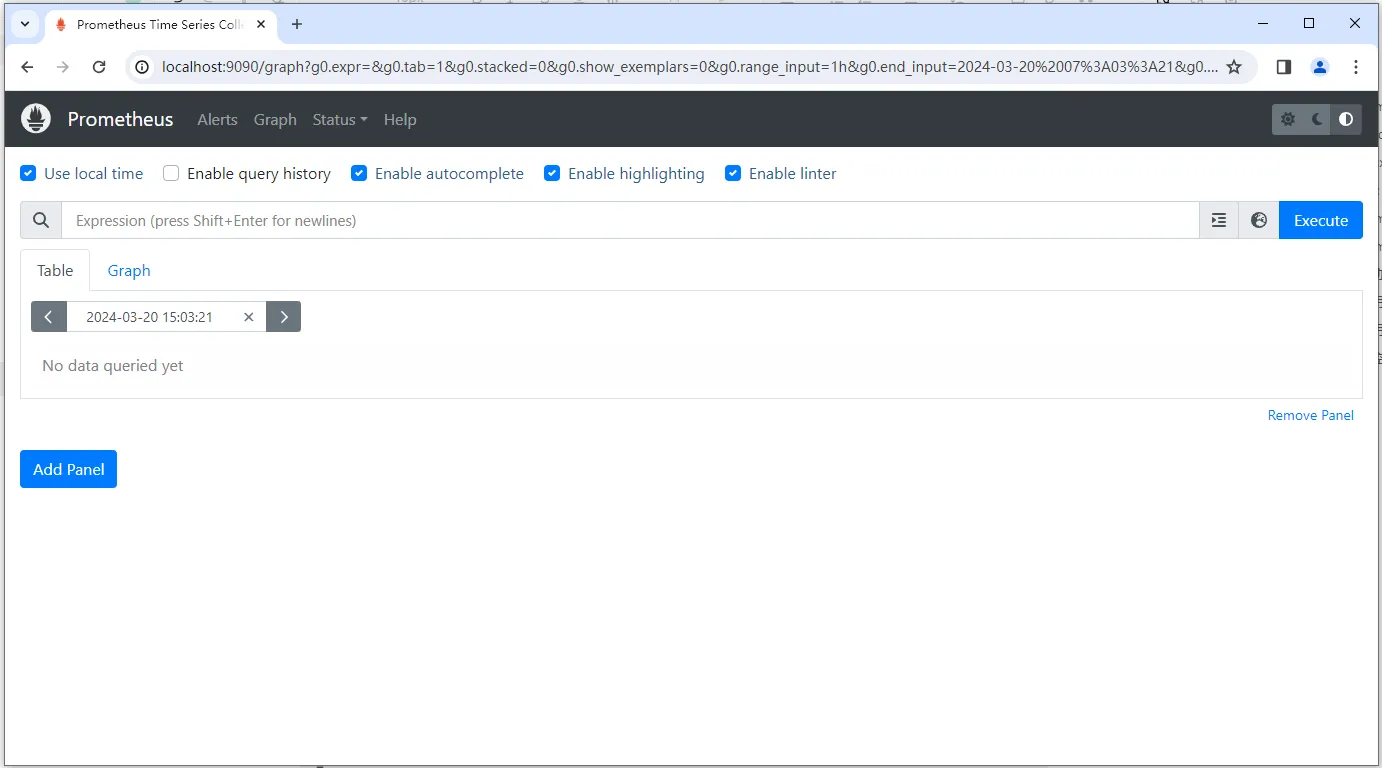This screenshot has height=768, width=1382.
Task: Uncheck the Use local time checkbox
Action: pyautogui.click(x=29, y=174)
